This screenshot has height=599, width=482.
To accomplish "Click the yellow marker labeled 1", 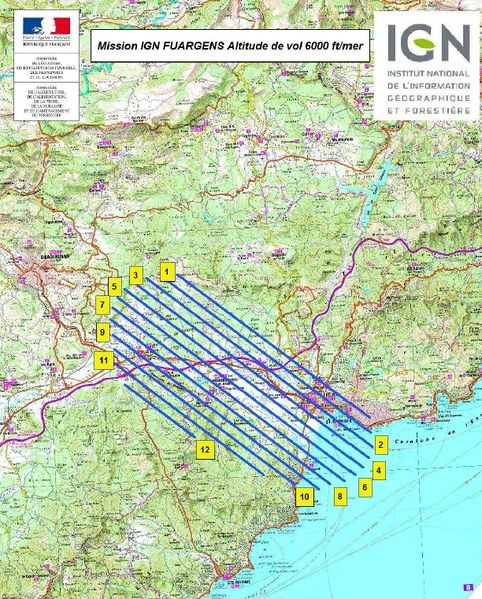I will pyautogui.click(x=167, y=272).
